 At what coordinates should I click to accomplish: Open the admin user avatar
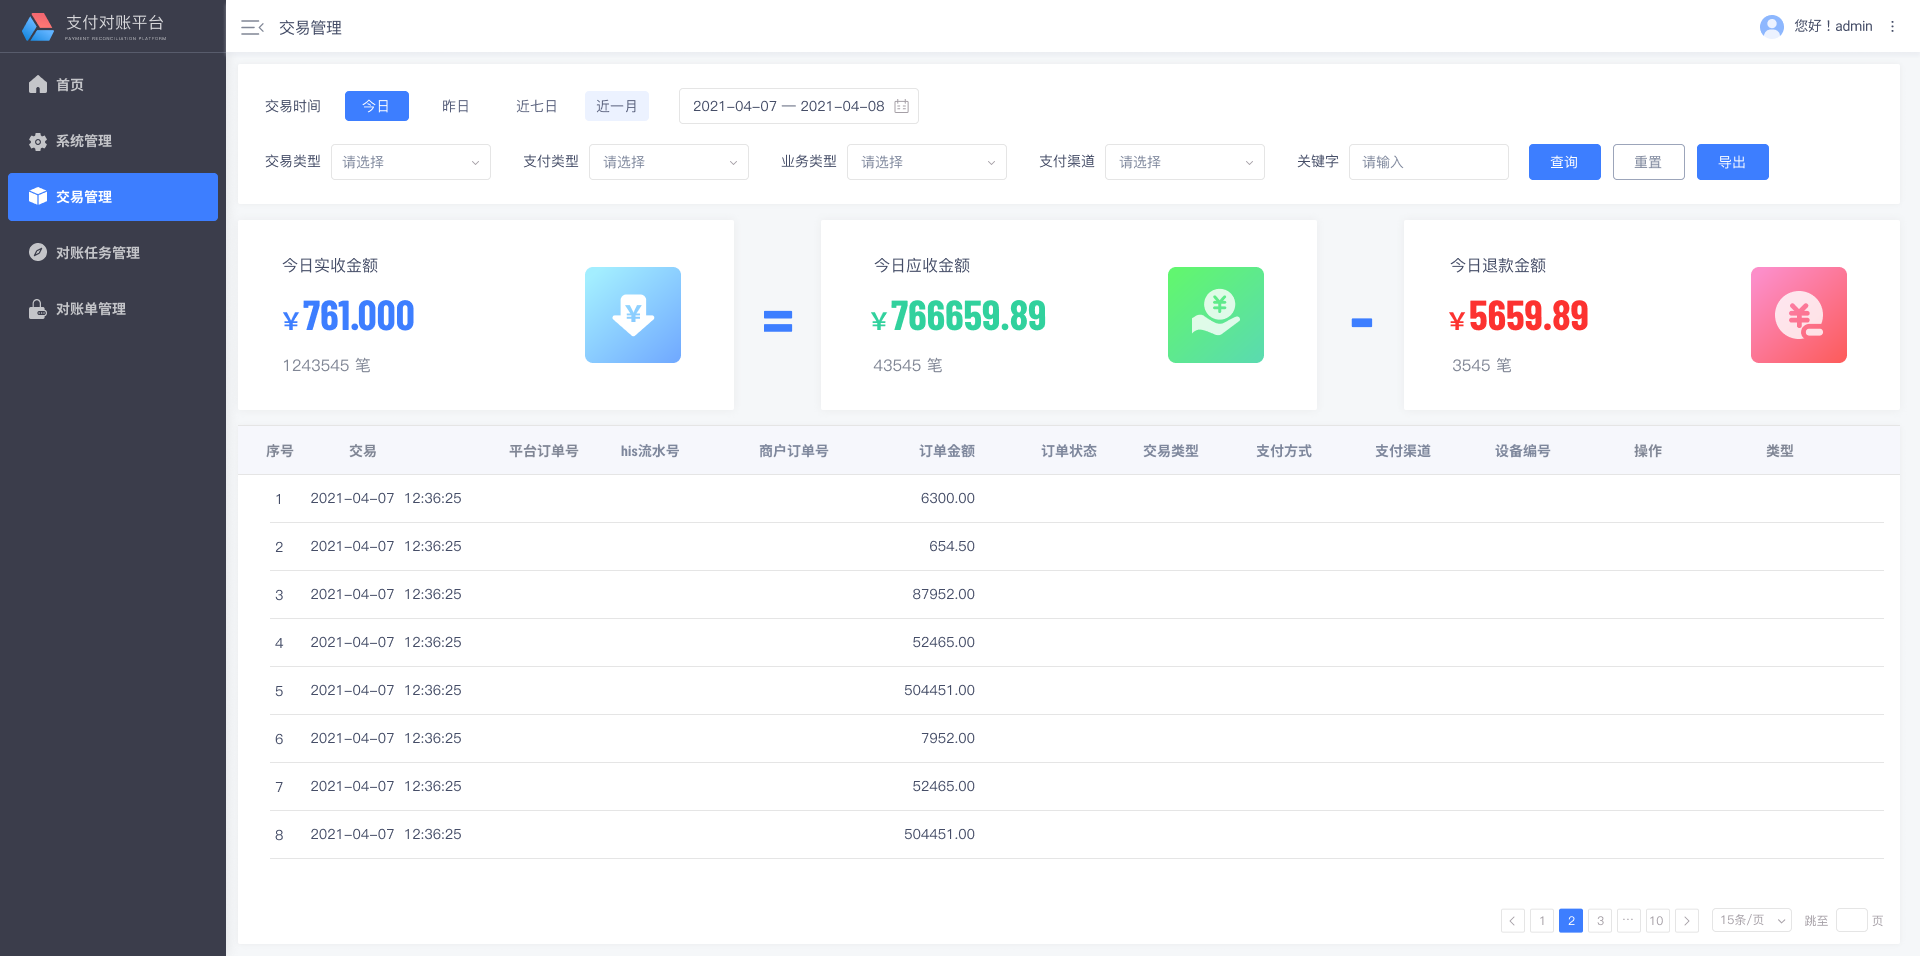point(1771,26)
